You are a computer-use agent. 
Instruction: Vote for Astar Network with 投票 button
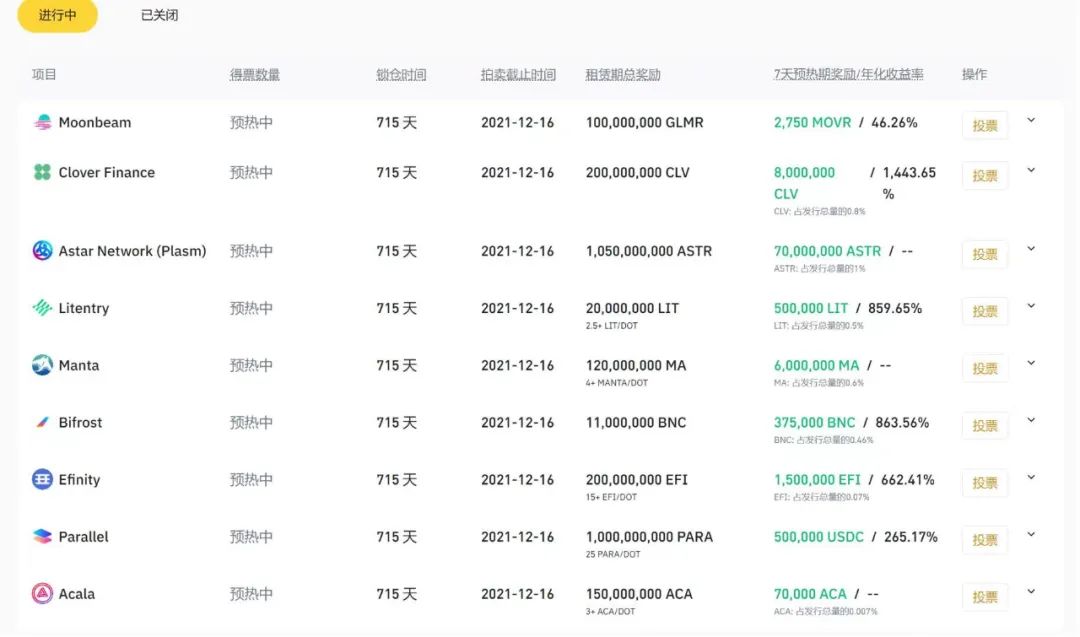[x=985, y=254]
